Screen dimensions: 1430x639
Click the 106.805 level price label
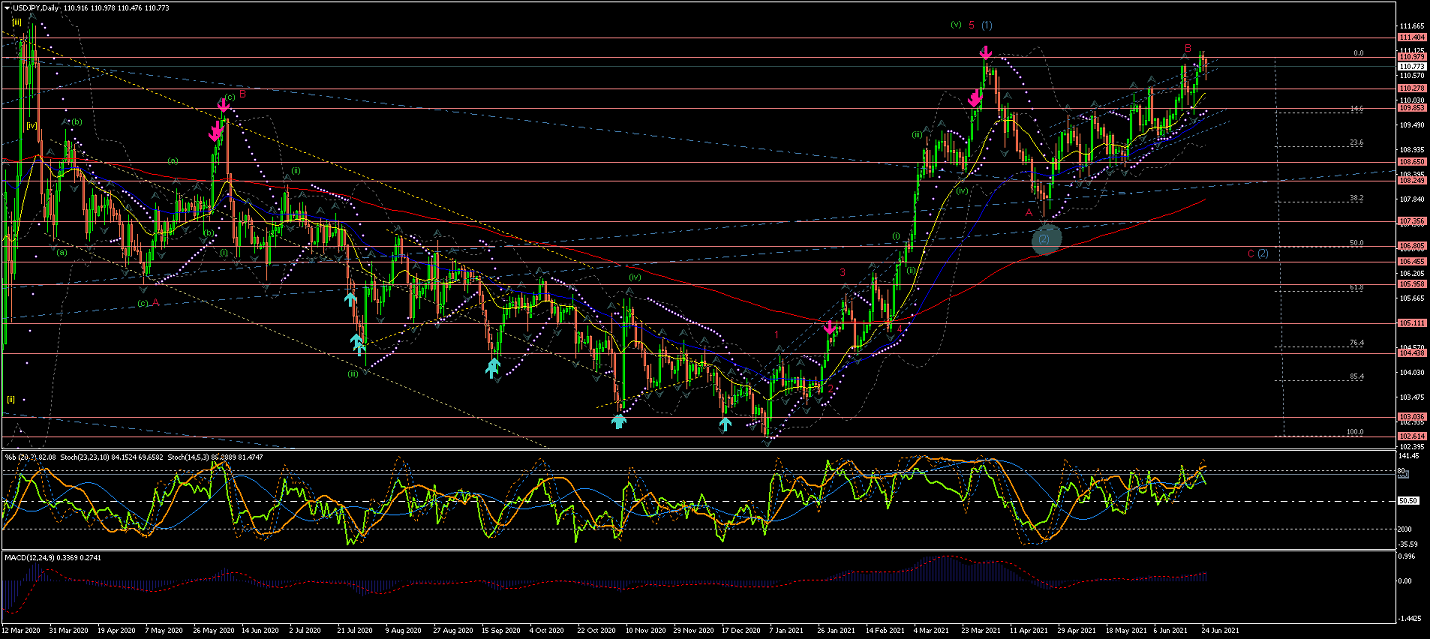pos(1411,246)
